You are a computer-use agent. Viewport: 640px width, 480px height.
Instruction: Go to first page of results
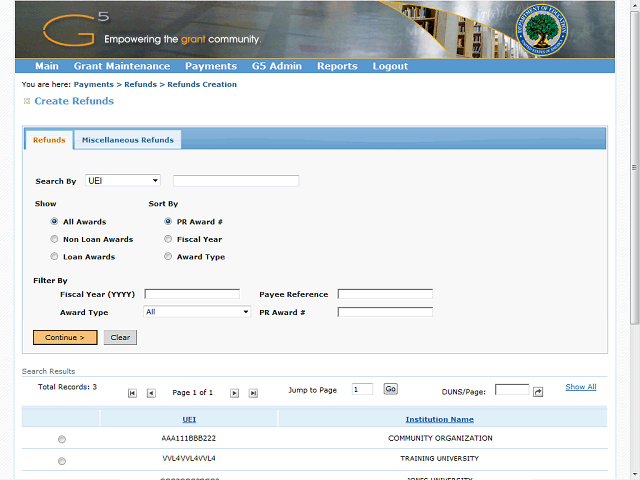click(132, 393)
